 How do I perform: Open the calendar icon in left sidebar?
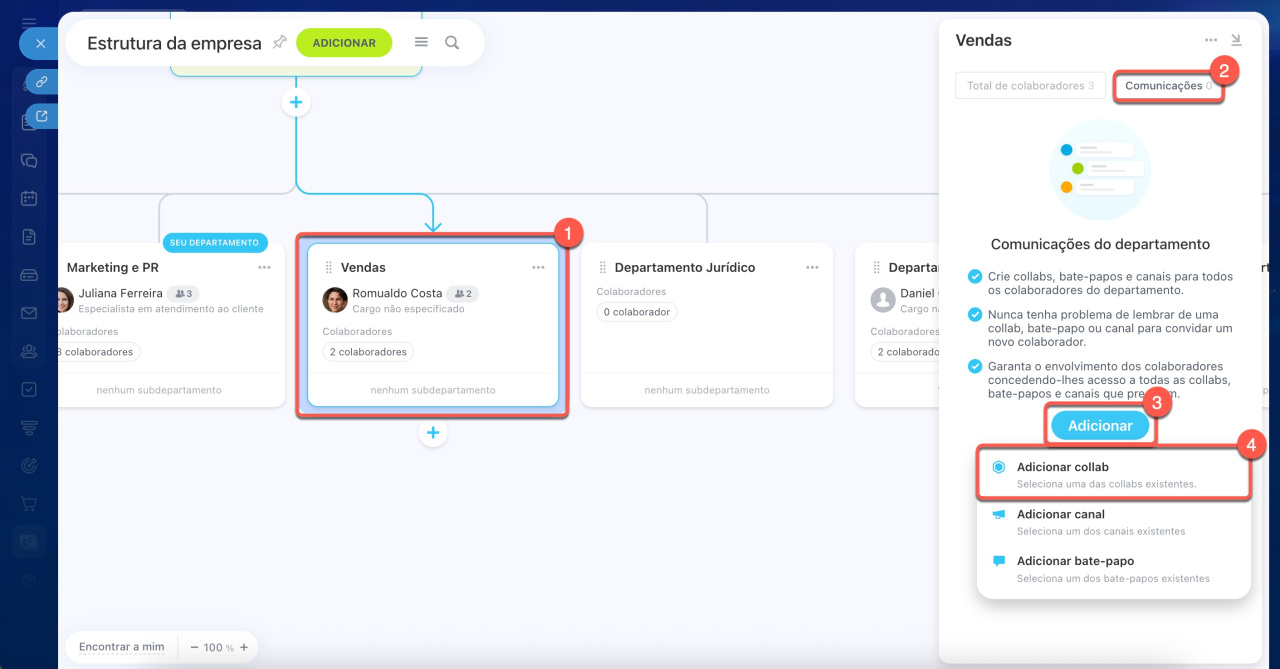pos(29,198)
